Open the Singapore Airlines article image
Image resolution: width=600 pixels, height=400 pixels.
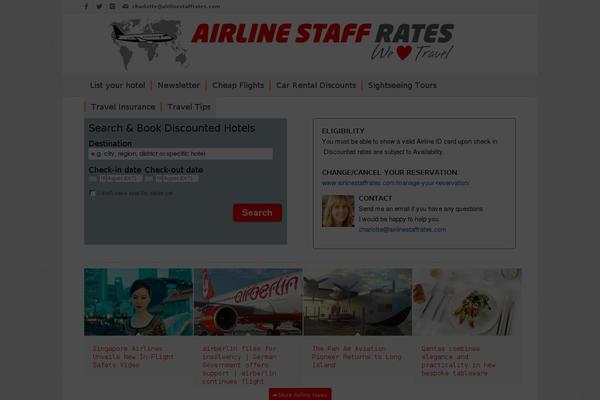(x=138, y=302)
